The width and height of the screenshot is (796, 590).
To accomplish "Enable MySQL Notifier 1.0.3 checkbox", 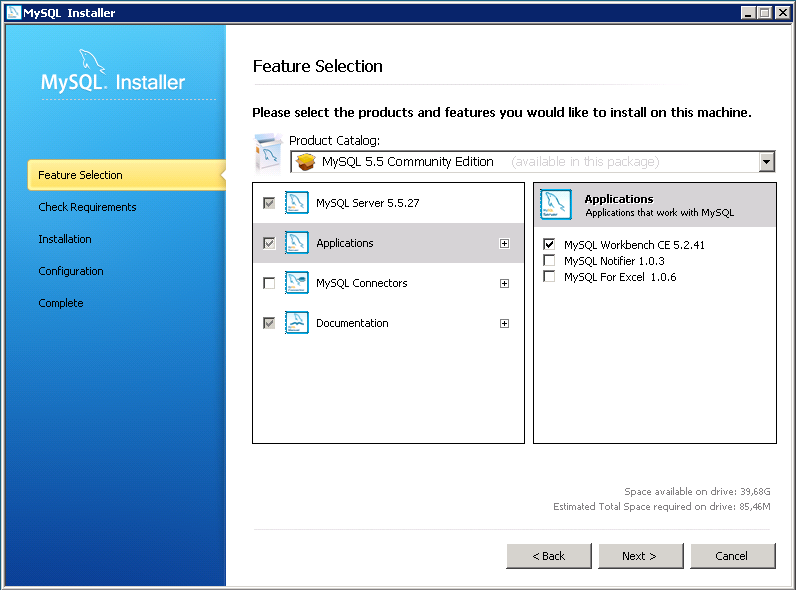I will (549, 260).
